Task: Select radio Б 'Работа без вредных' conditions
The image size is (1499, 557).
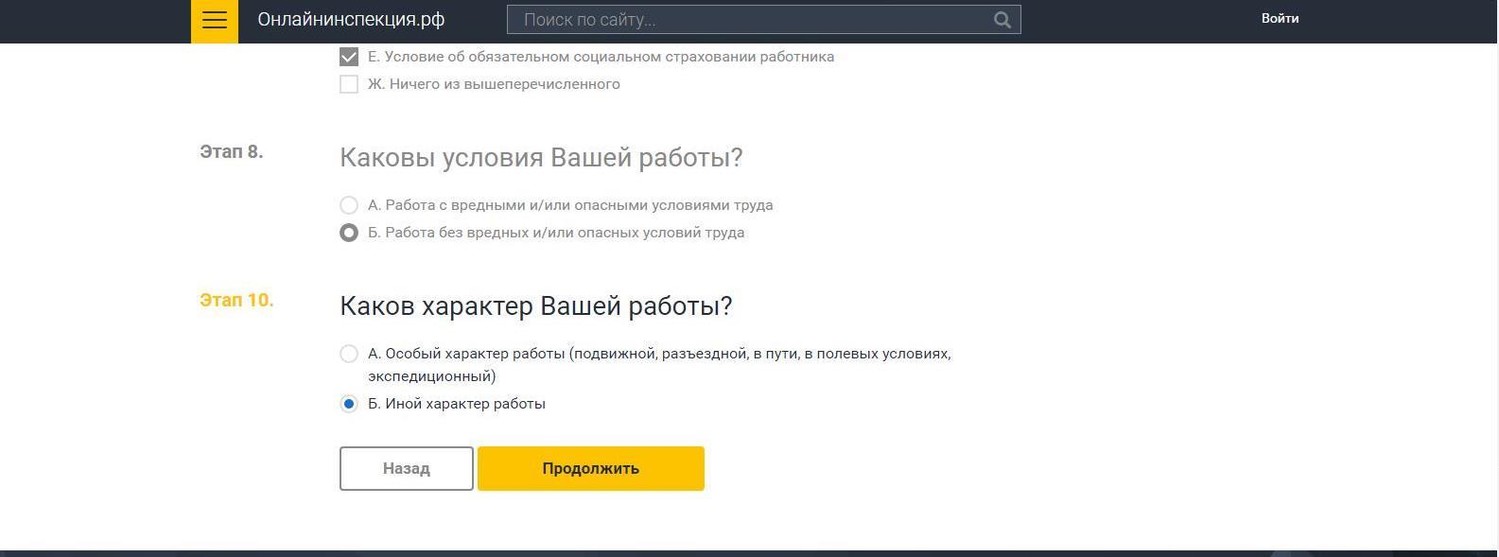Action: coord(349,233)
